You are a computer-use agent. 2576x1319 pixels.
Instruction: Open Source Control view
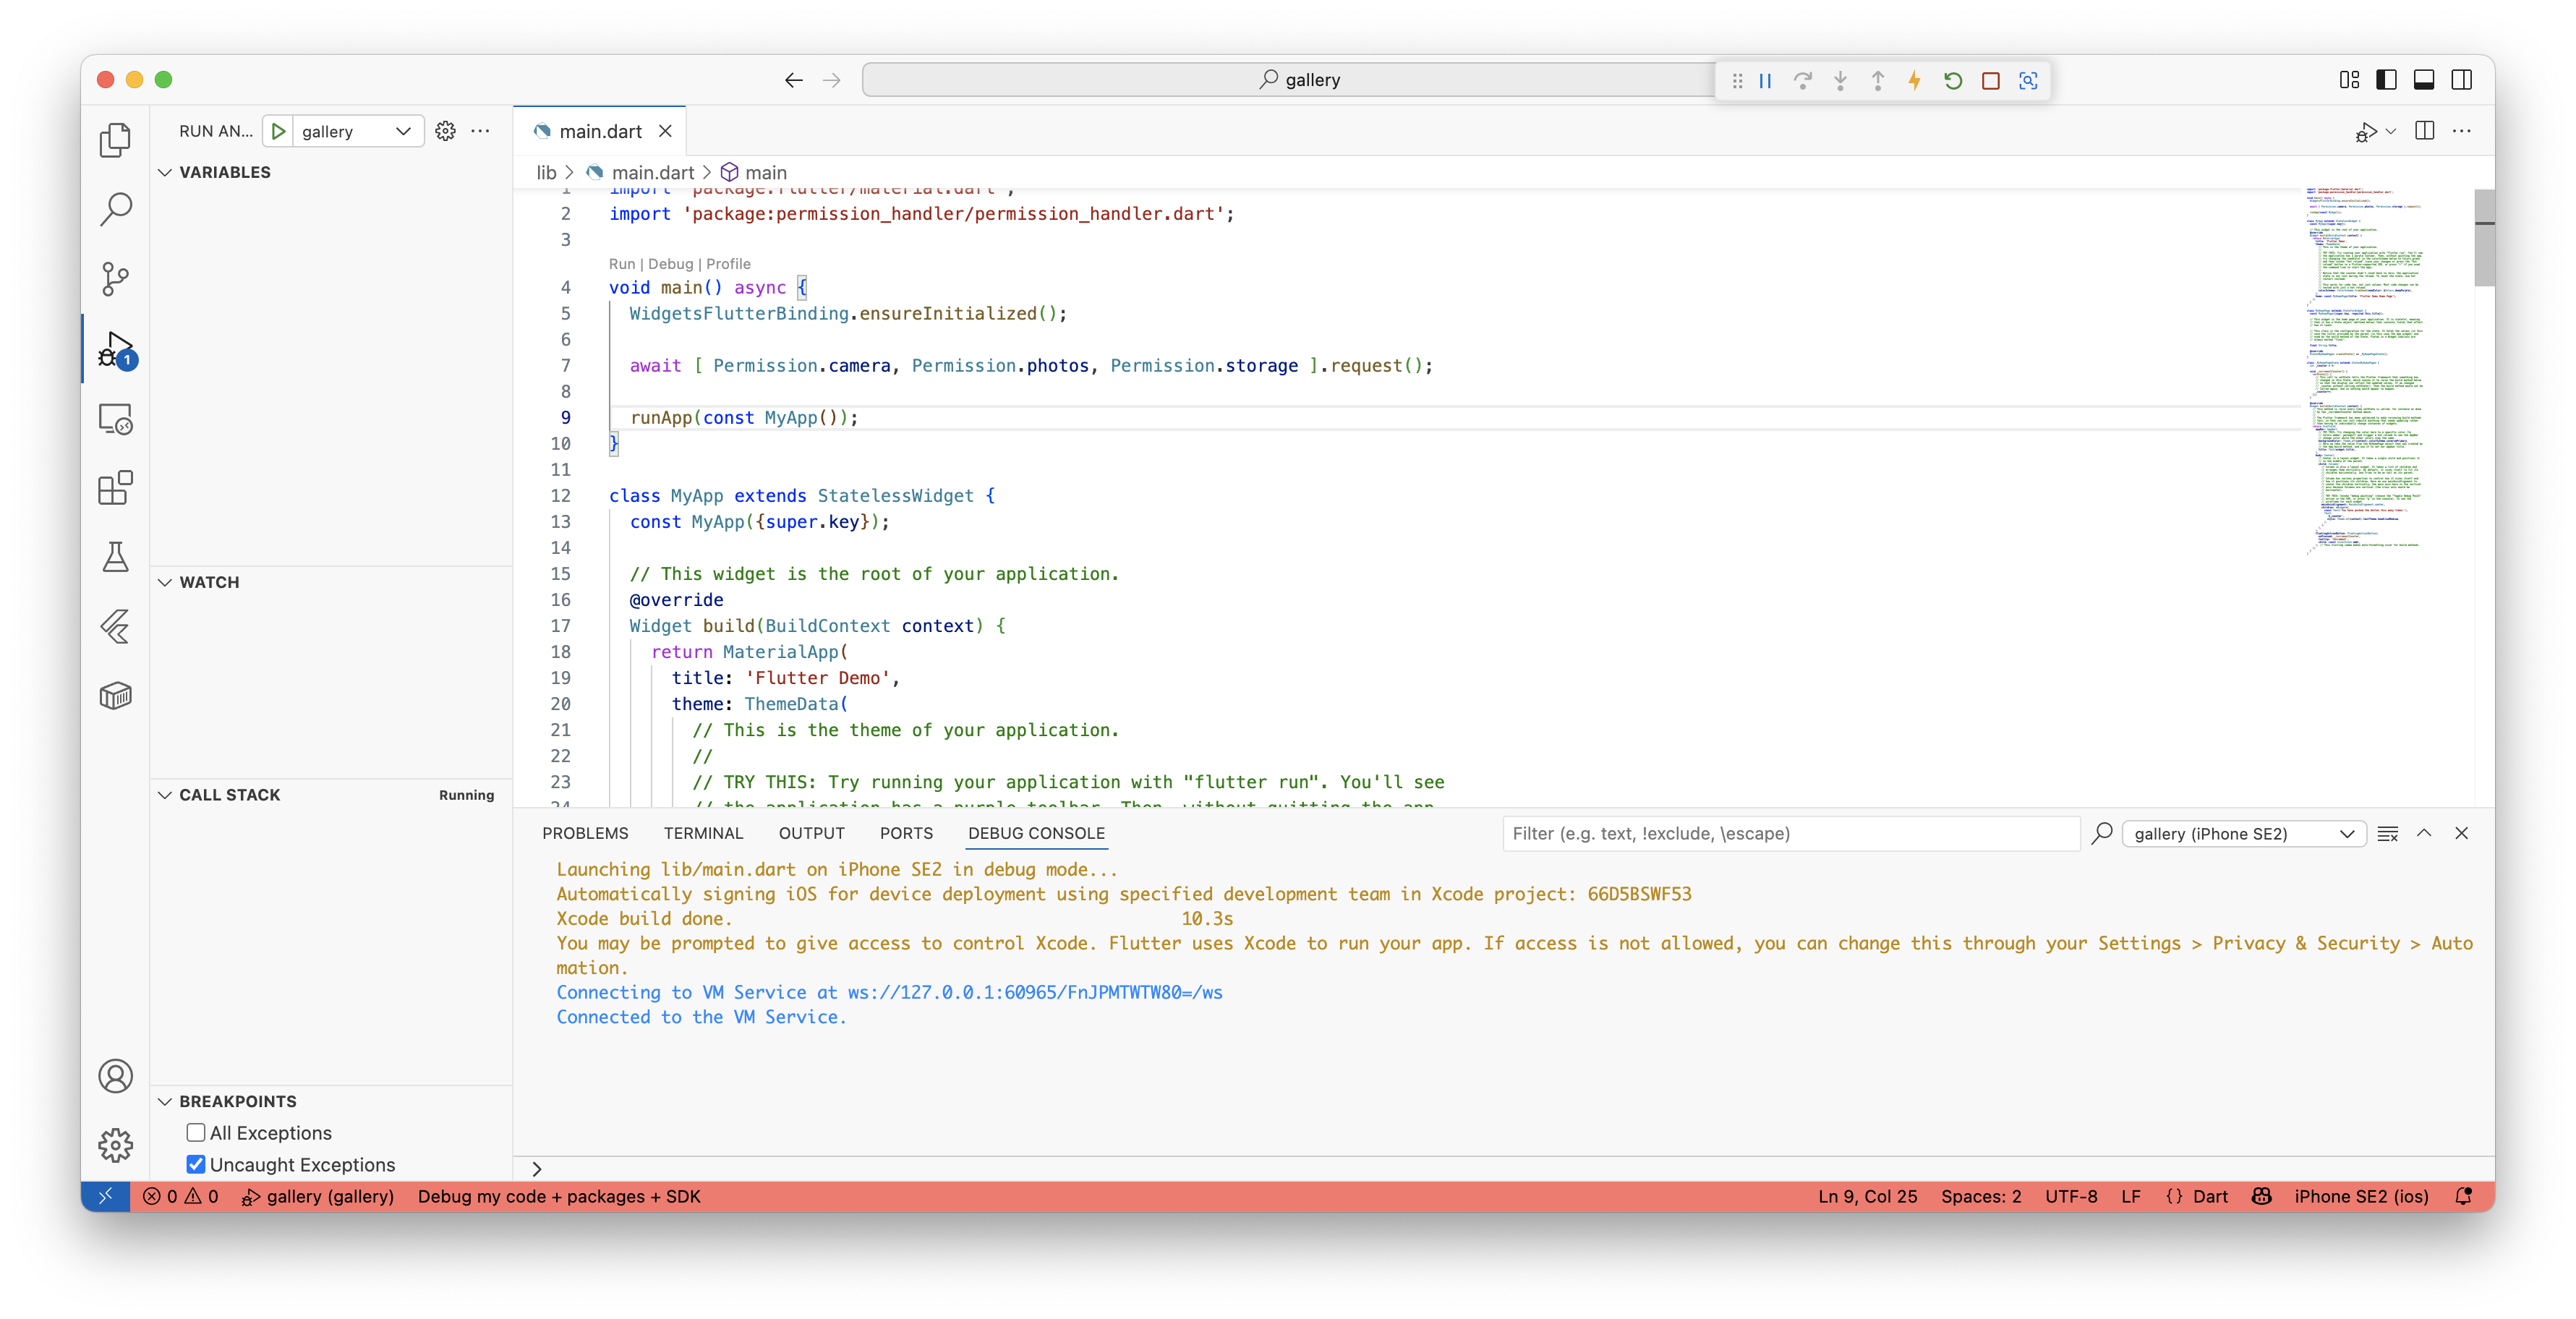(115, 279)
